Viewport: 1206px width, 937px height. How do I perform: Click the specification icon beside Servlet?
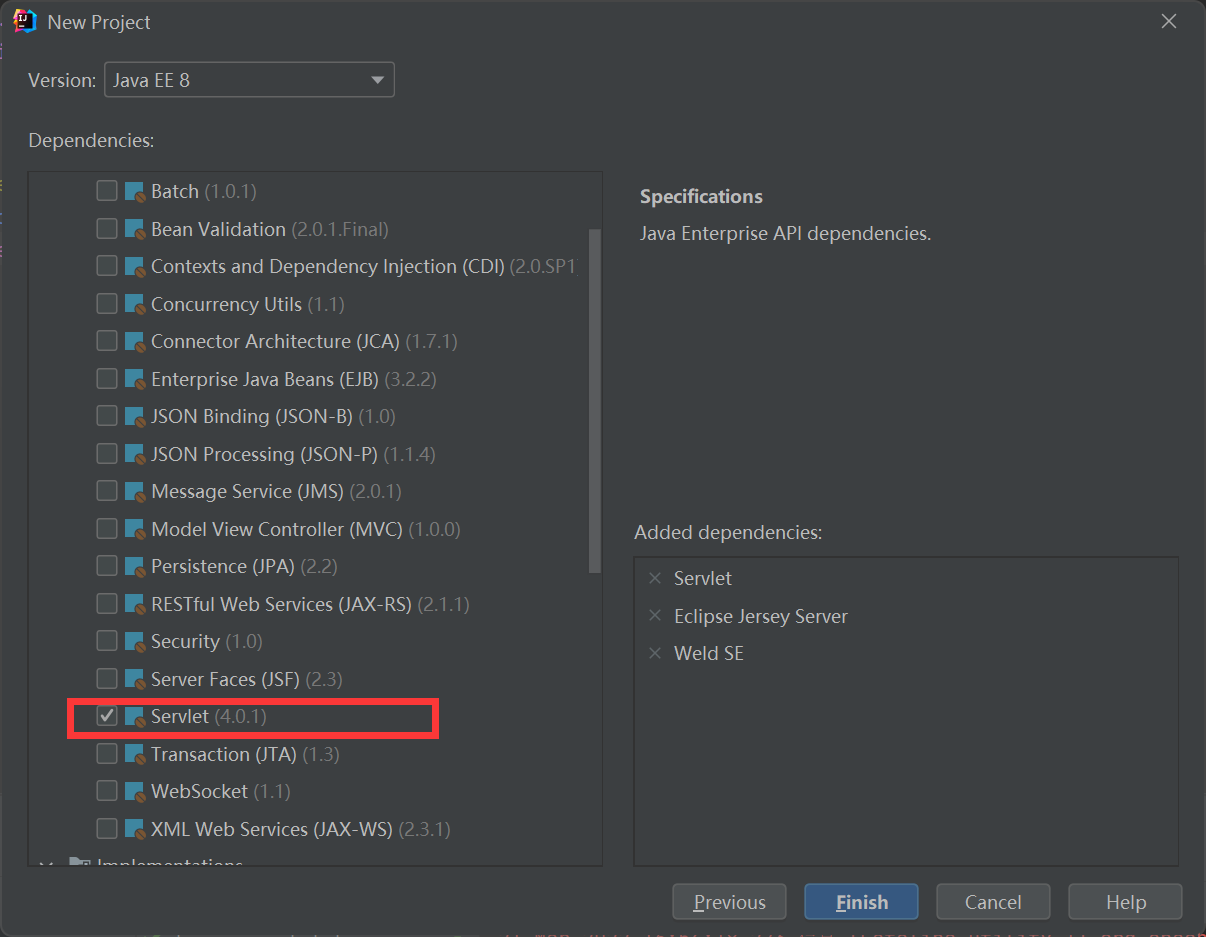coord(136,716)
